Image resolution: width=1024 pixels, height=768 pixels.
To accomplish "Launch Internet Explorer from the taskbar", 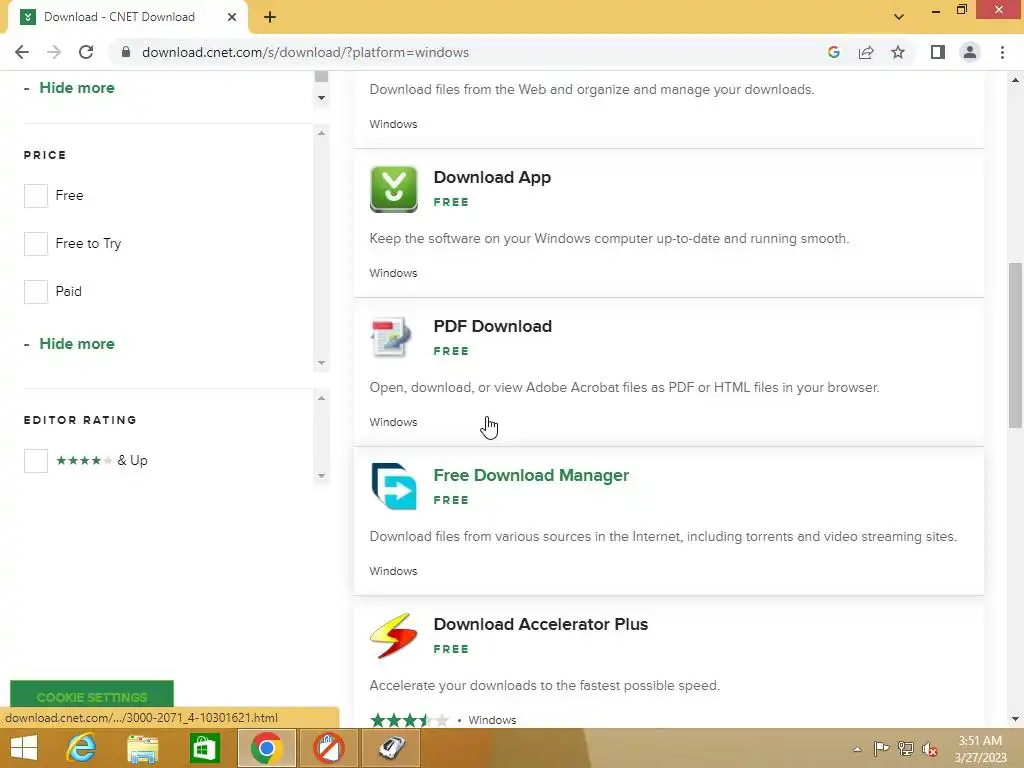I will [x=81, y=748].
